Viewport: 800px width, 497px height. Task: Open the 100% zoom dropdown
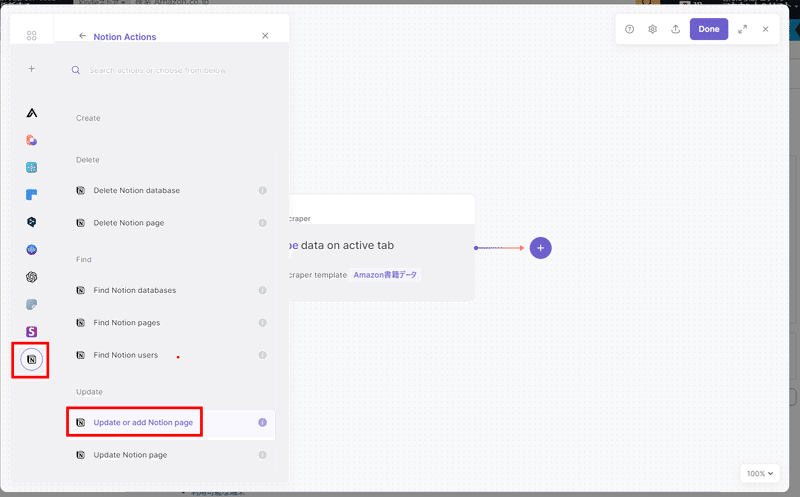tap(760, 474)
